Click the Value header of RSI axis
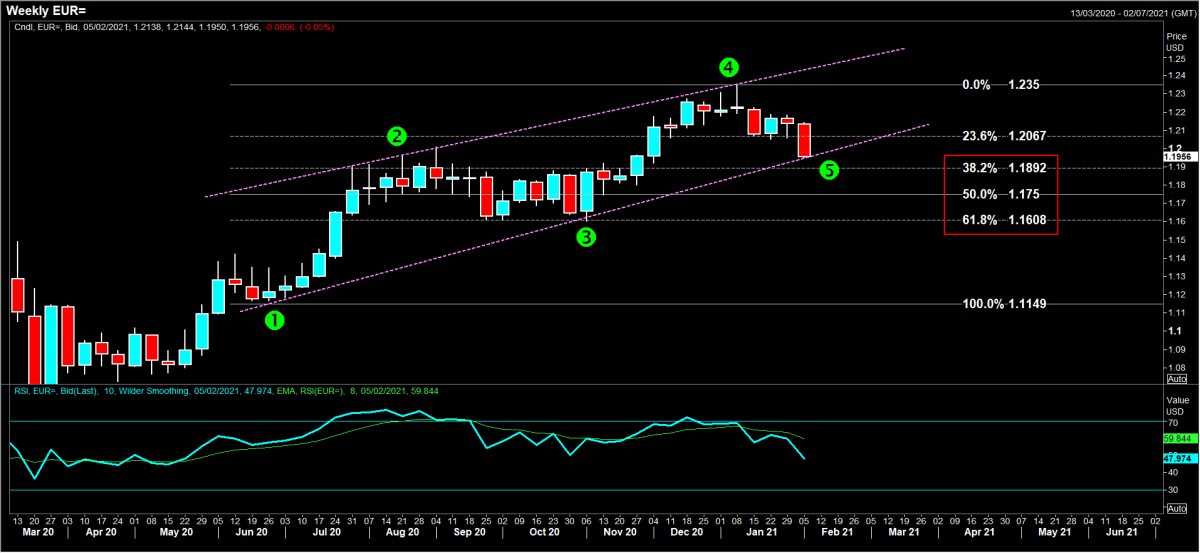Image resolution: width=1200 pixels, height=553 pixels. (x=1176, y=402)
